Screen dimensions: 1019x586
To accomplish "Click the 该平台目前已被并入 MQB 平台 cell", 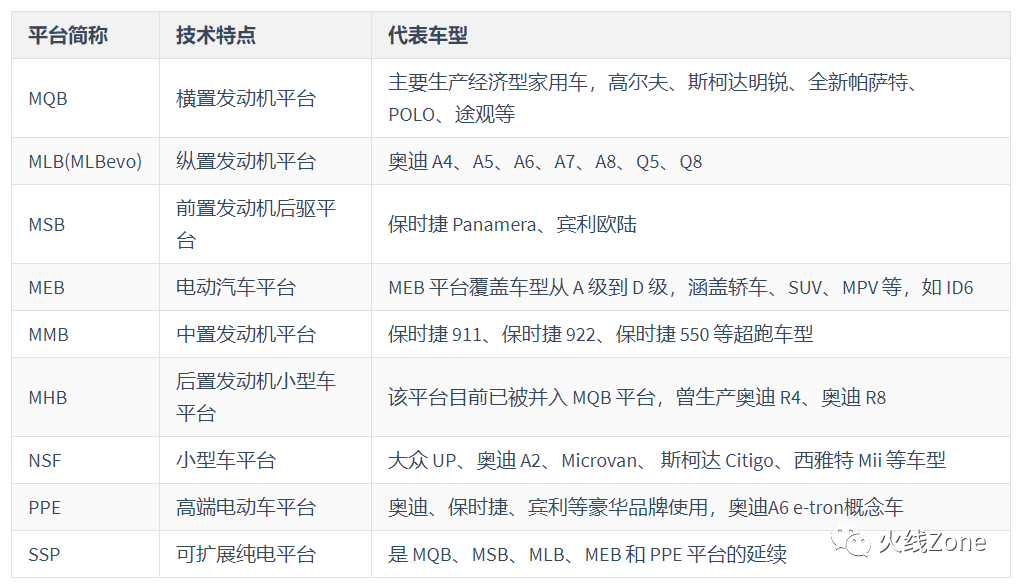I will (691, 397).
